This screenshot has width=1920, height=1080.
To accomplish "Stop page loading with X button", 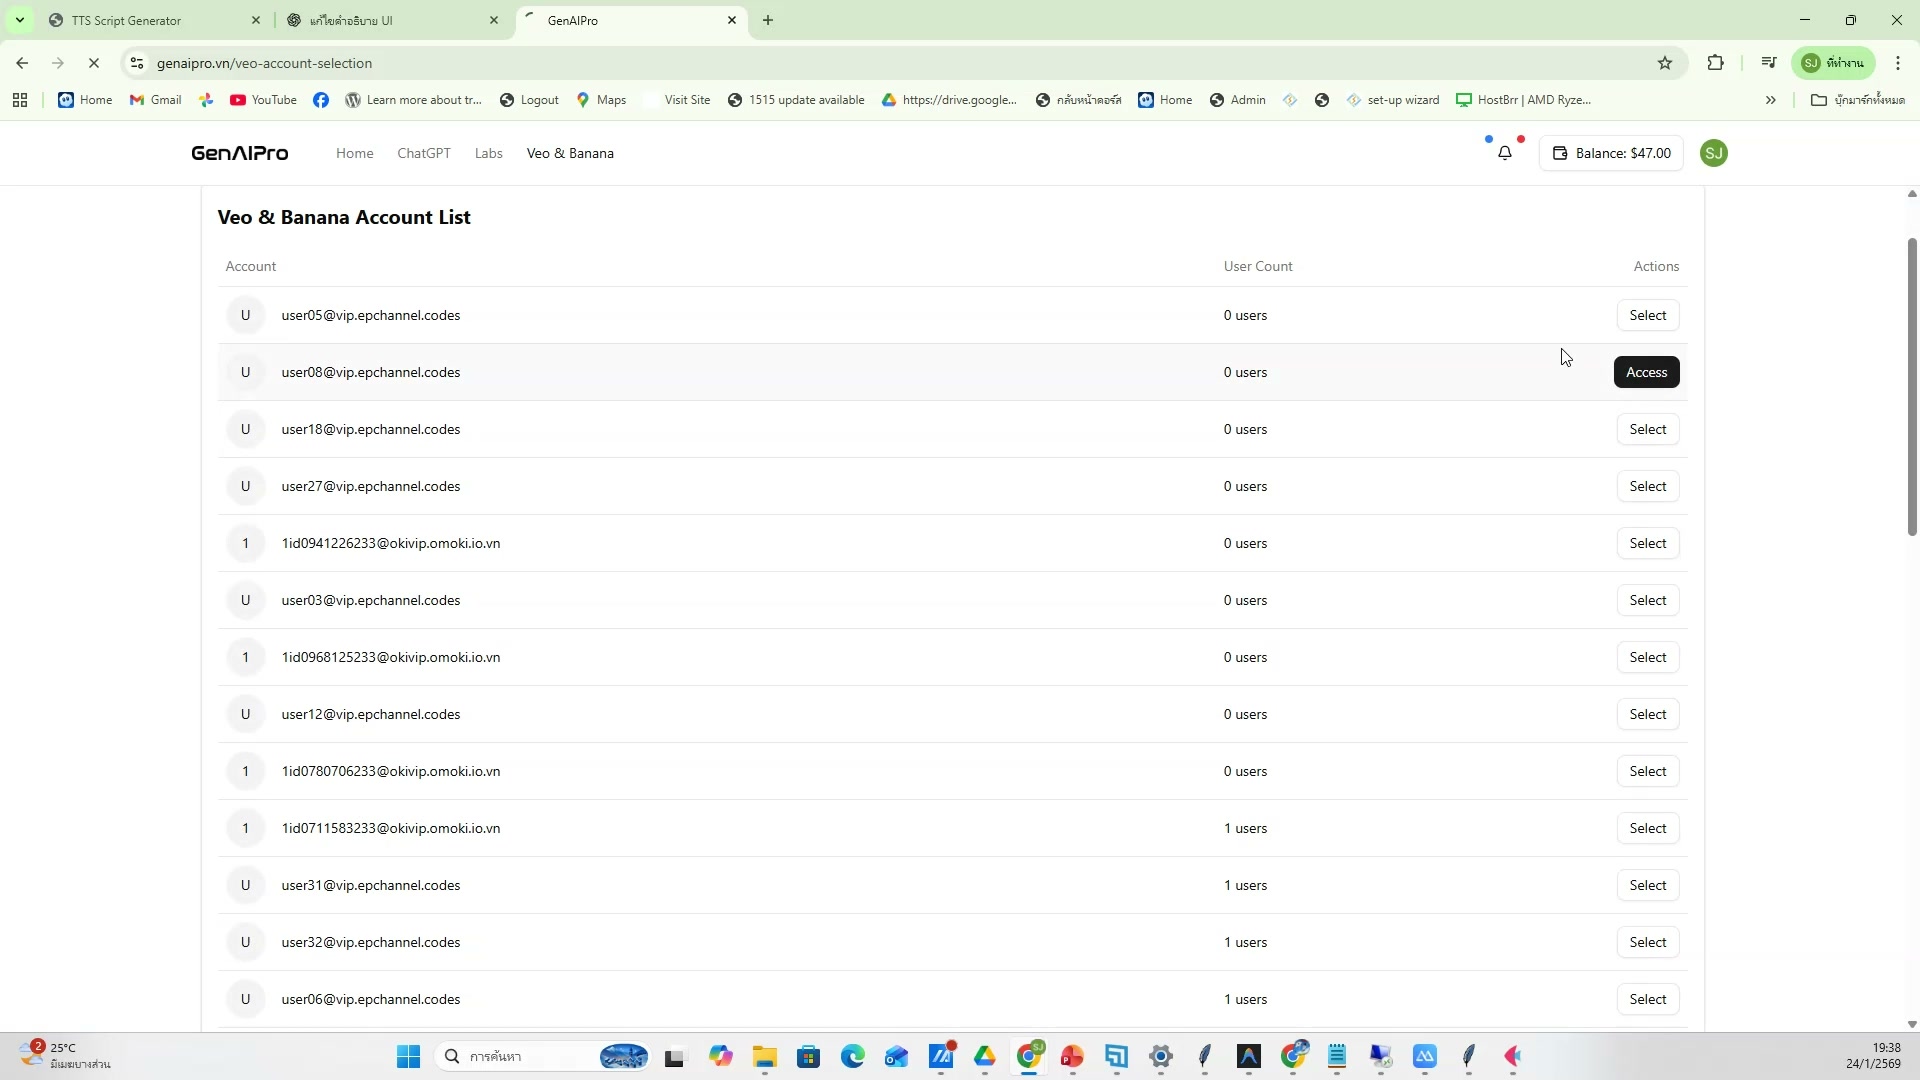I will click(x=94, y=63).
